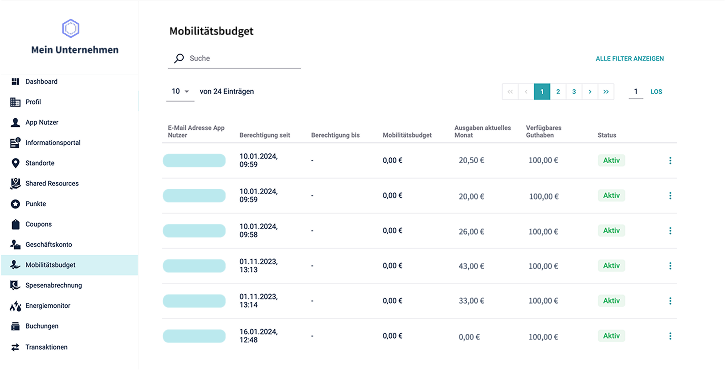Click the 16.01.2024, 12:48 date cell

[x=258, y=336]
